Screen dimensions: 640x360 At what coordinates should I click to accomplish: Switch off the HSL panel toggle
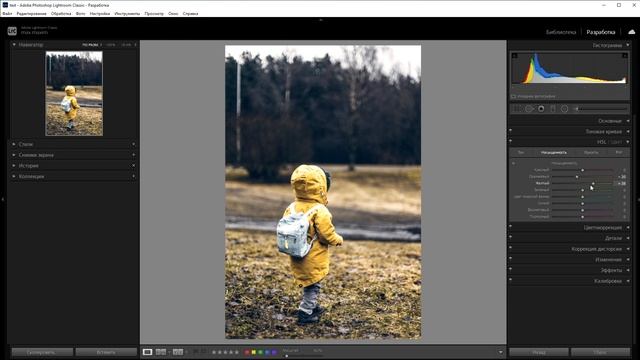(x=511, y=141)
